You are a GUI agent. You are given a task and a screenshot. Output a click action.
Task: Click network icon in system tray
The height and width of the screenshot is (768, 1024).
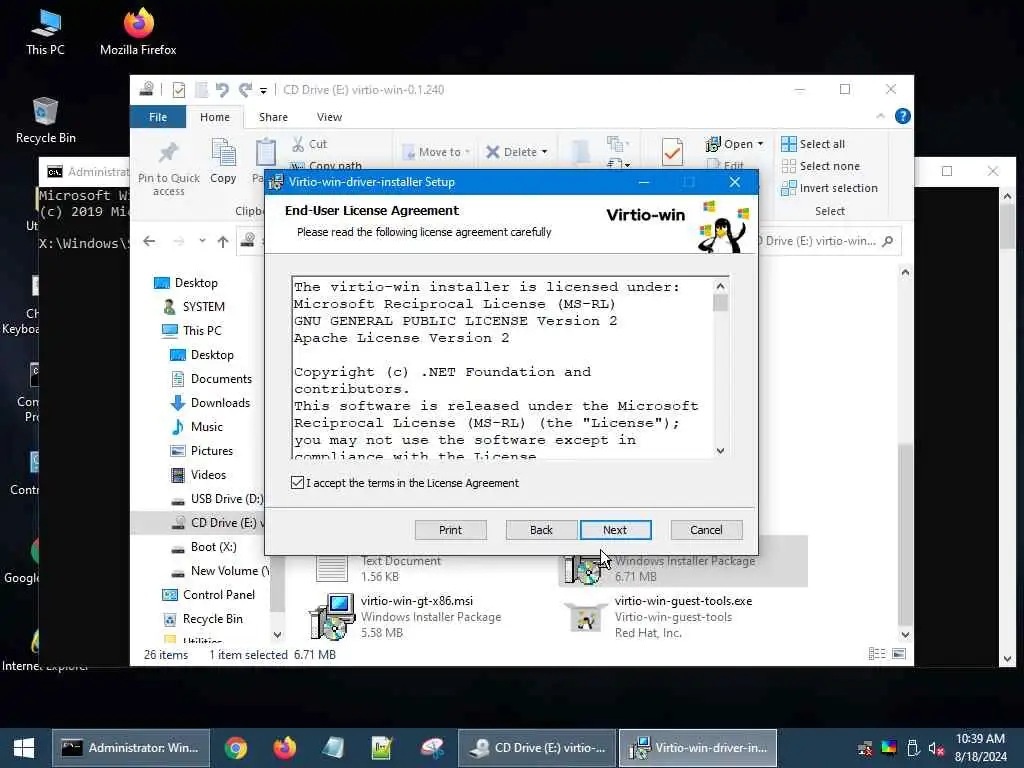[x=865, y=748]
